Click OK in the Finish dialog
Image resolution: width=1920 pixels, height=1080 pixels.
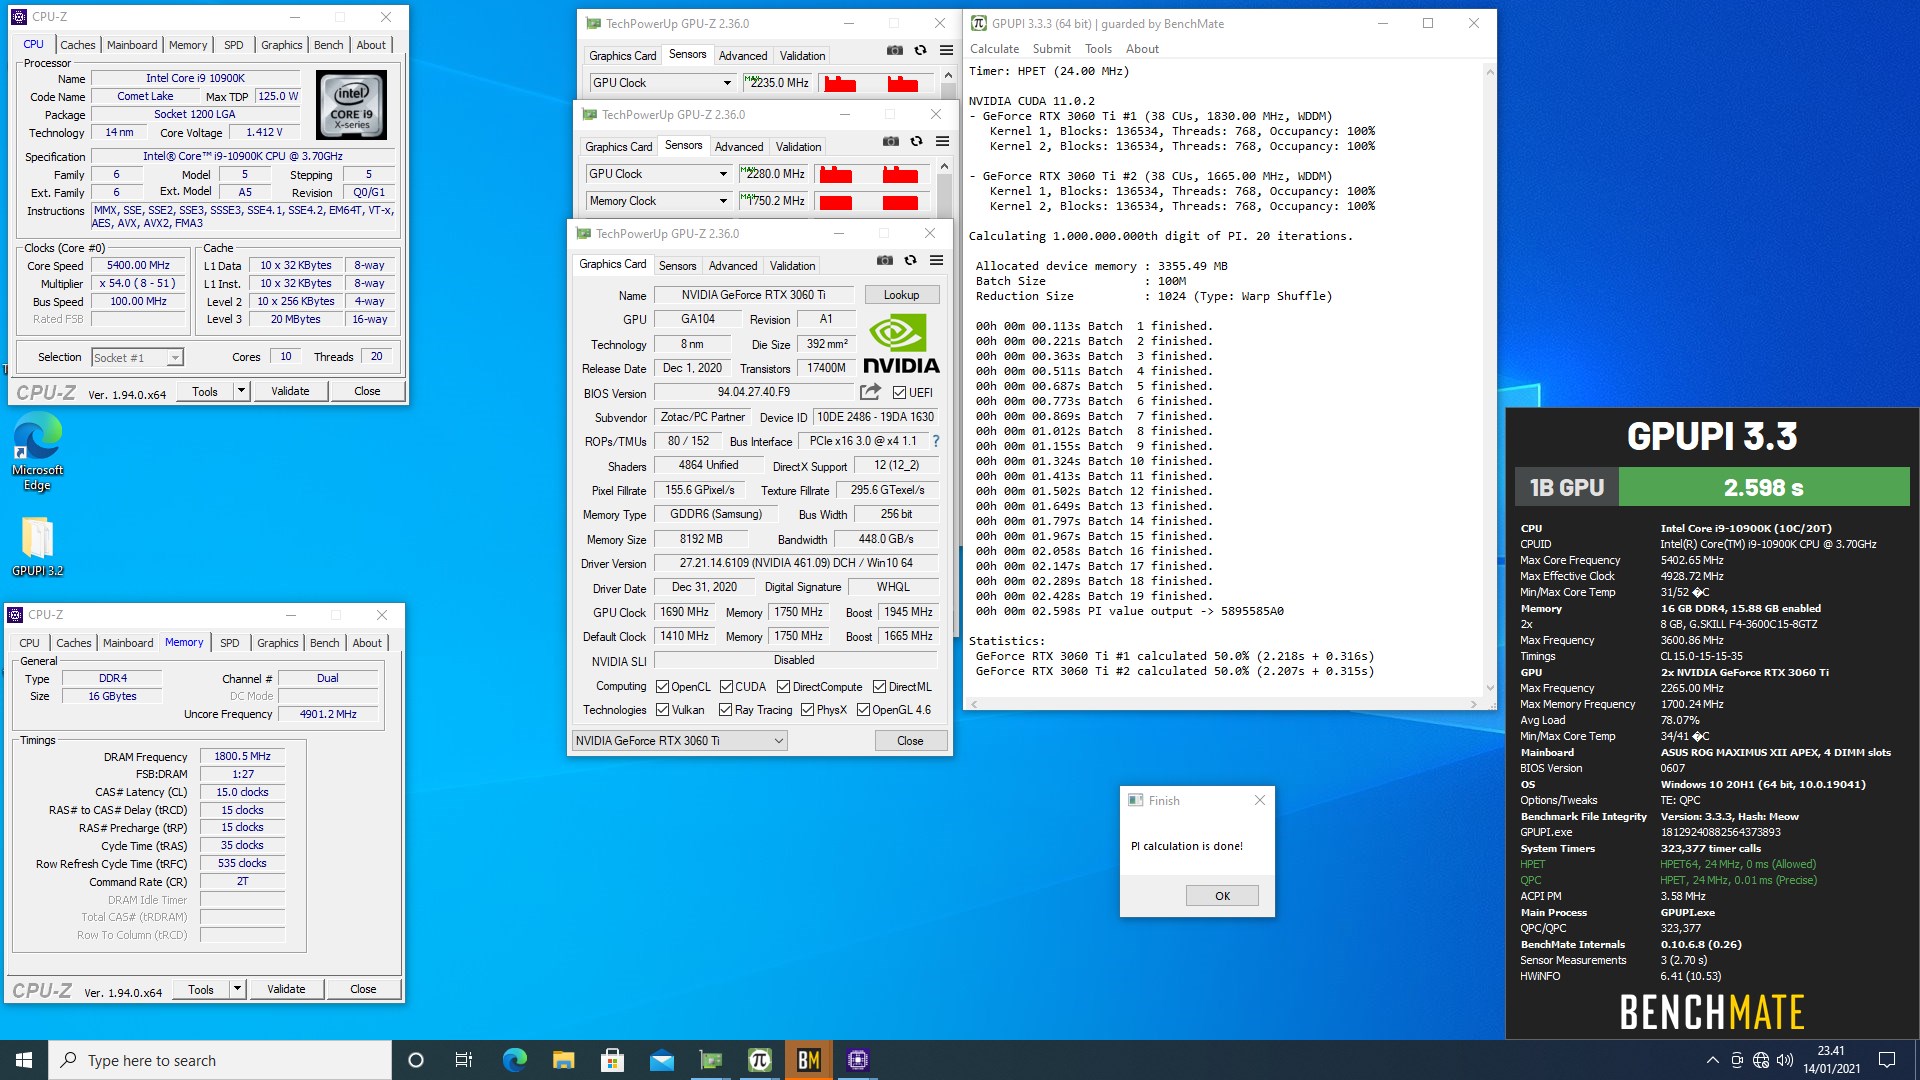point(1222,896)
